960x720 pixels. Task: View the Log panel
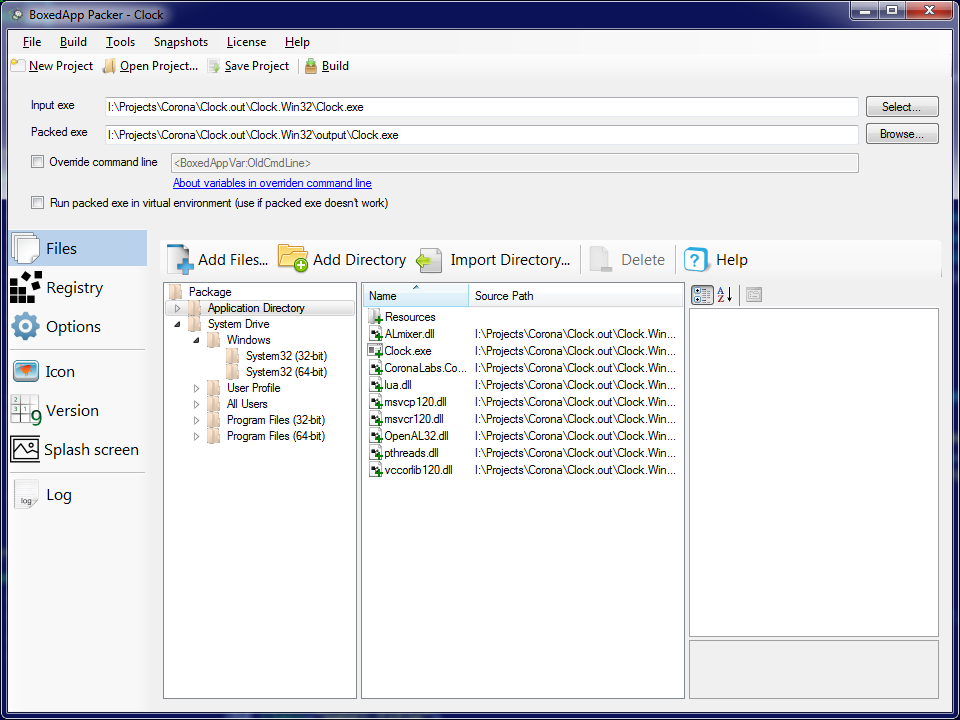click(58, 494)
